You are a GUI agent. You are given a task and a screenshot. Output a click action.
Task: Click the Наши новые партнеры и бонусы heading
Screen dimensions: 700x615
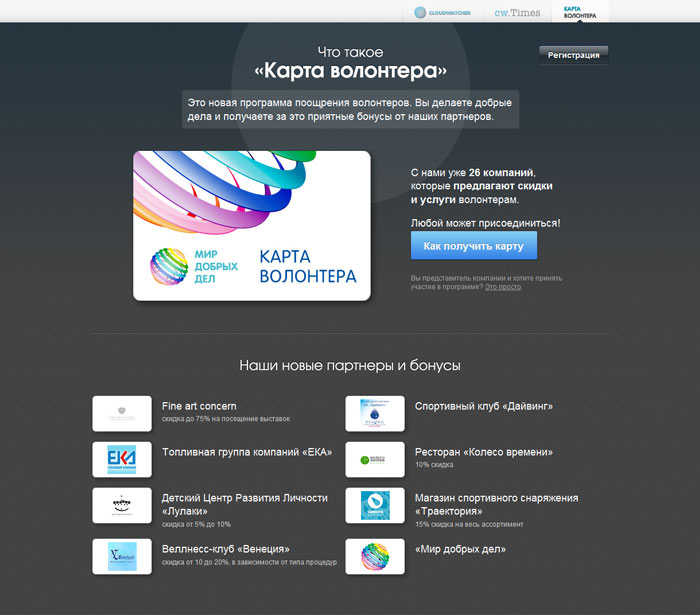coord(350,366)
